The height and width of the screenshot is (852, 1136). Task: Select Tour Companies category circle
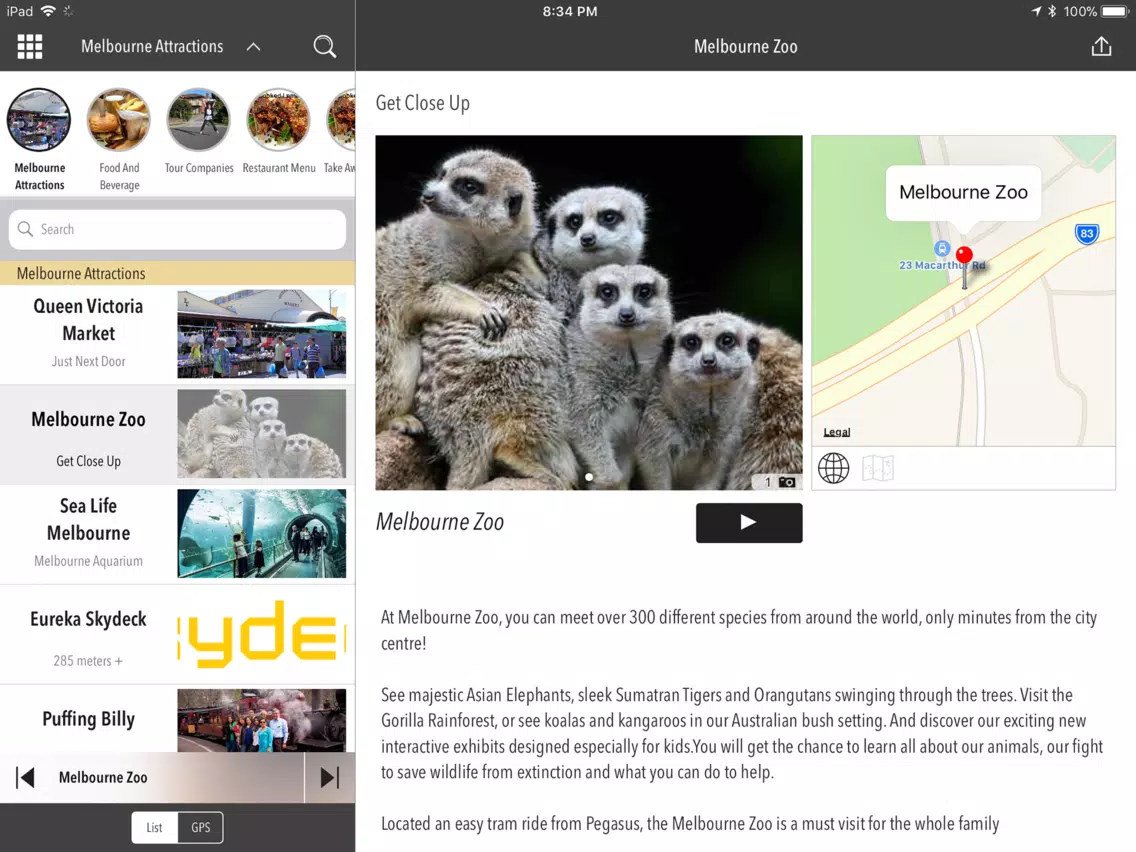[x=199, y=120]
